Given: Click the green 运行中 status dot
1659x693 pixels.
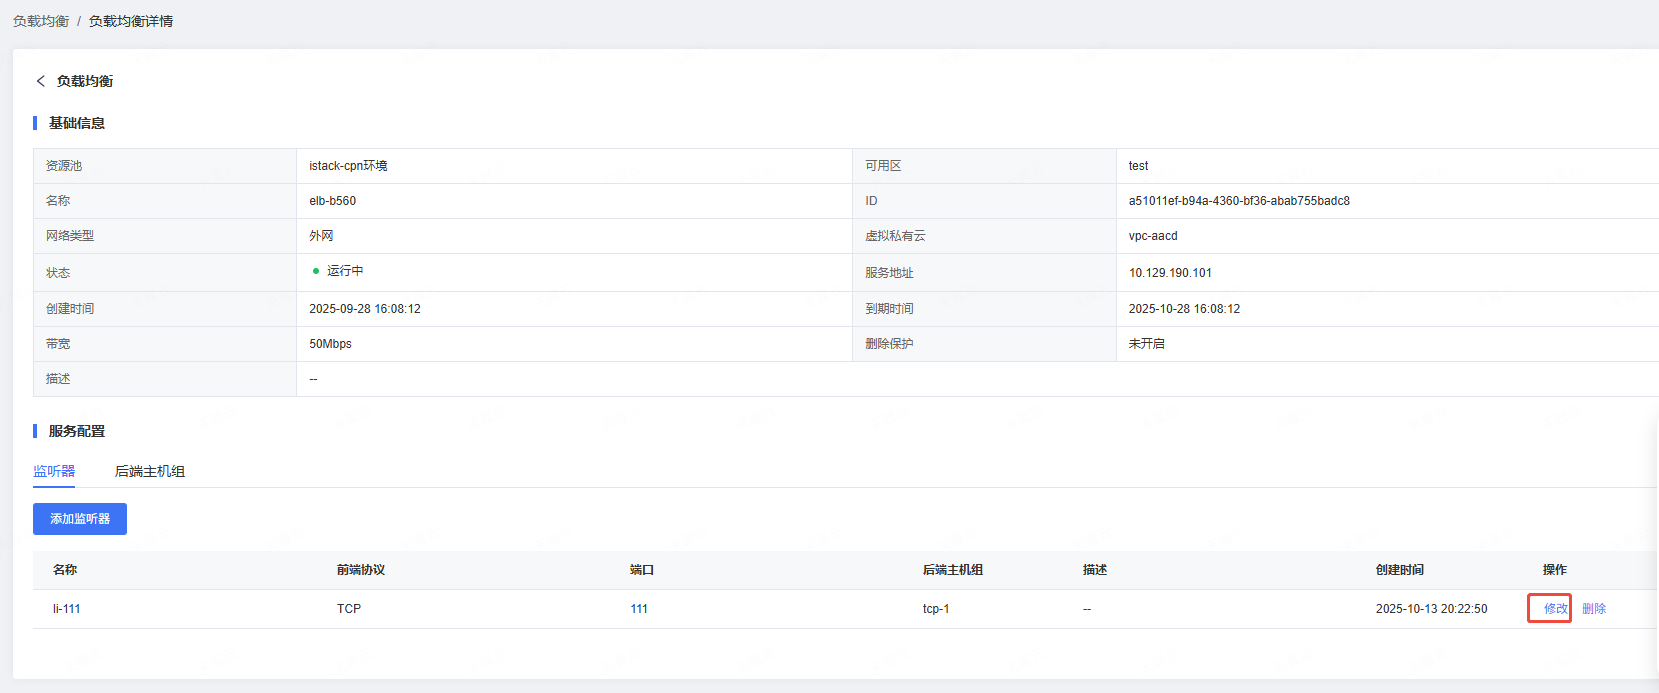Looking at the screenshot, I should [316, 271].
